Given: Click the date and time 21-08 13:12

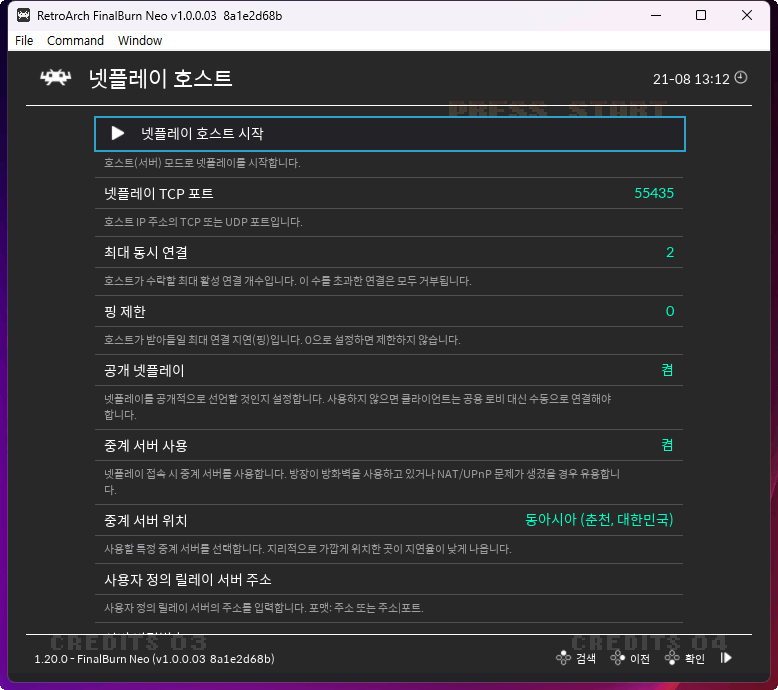Looking at the screenshot, I should click(x=691, y=79).
